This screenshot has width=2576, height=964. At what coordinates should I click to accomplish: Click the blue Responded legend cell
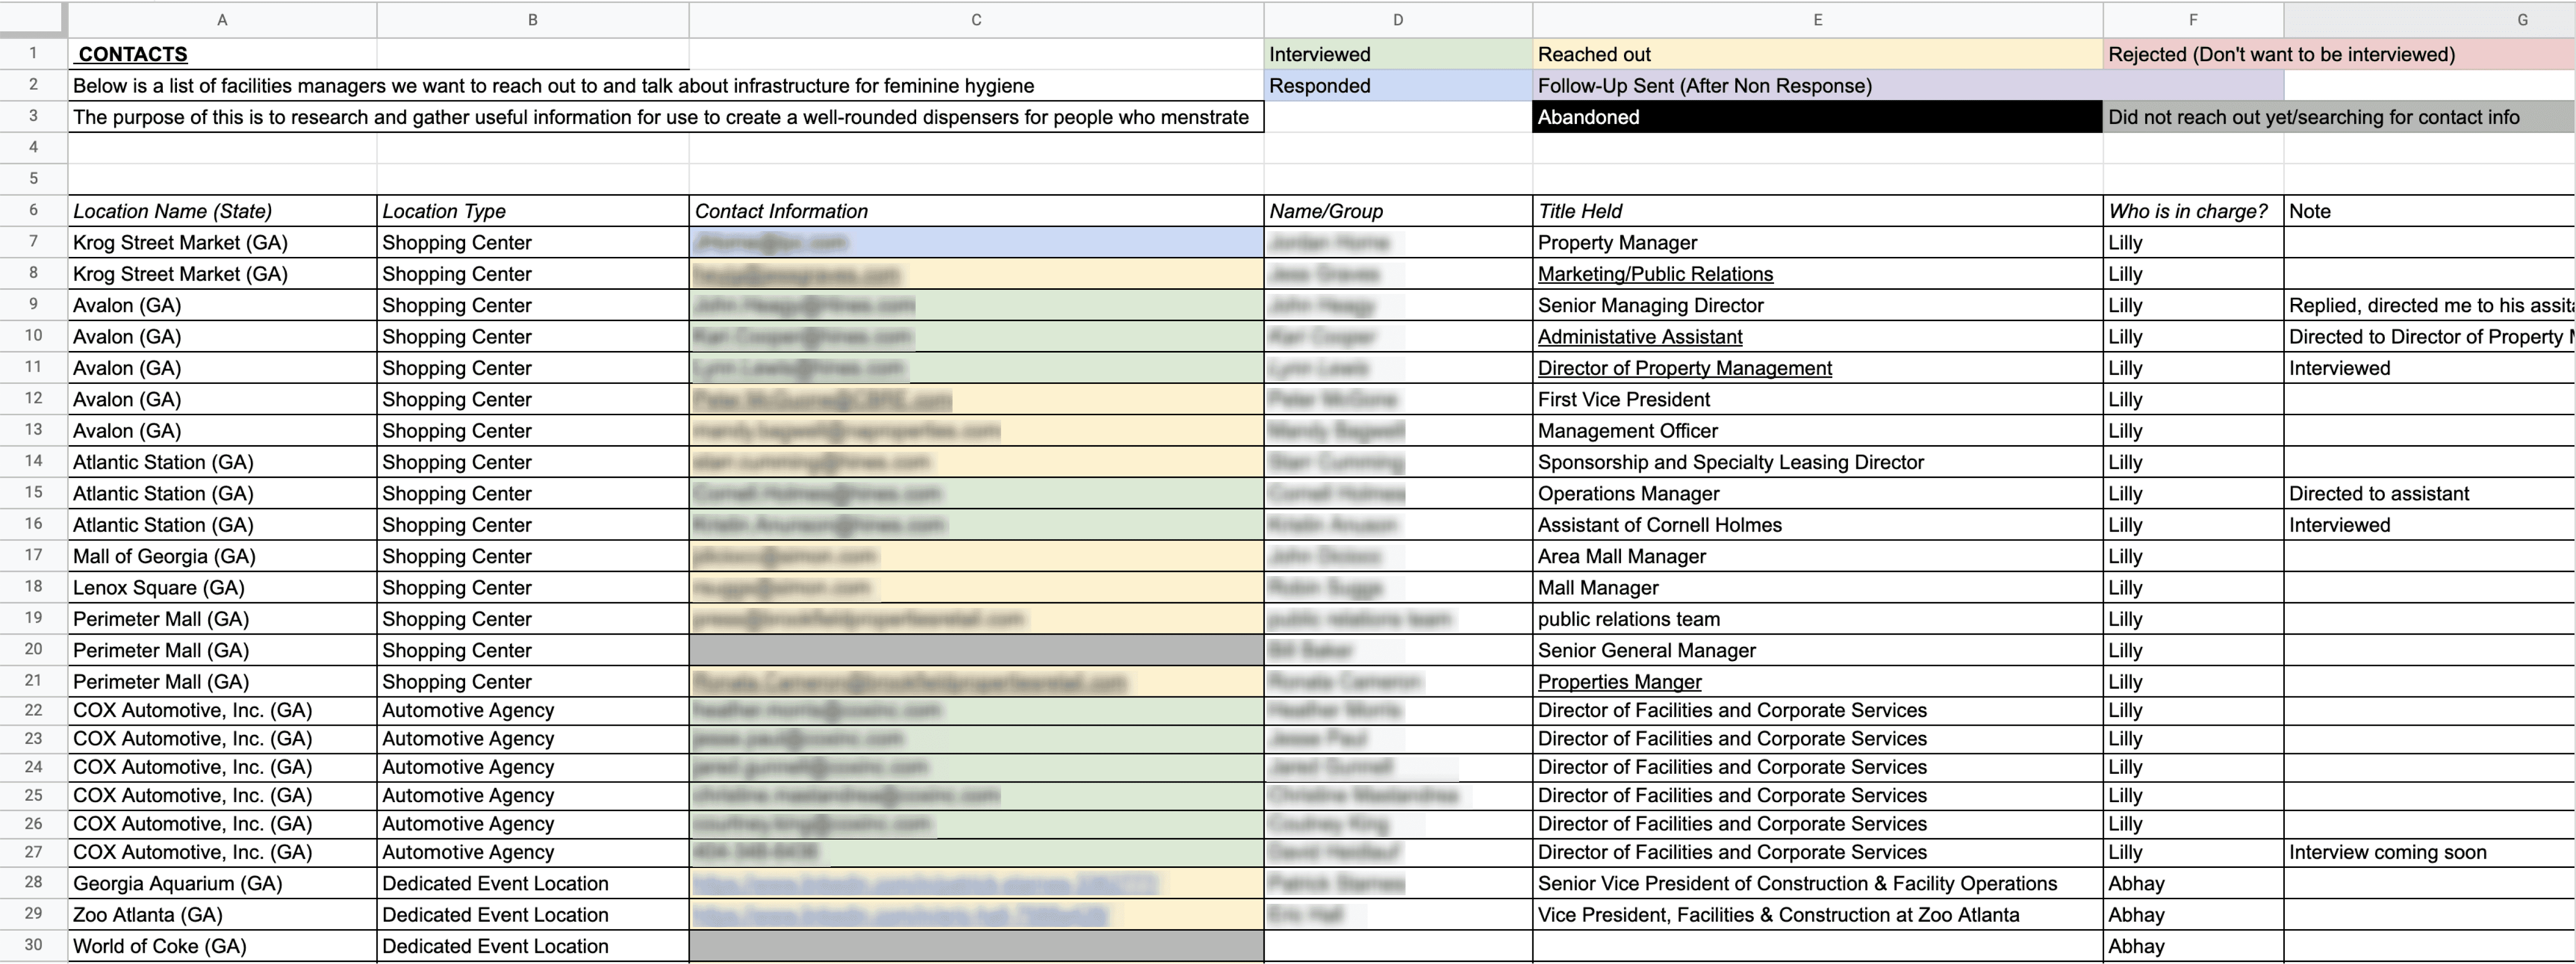click(1397, 86)
